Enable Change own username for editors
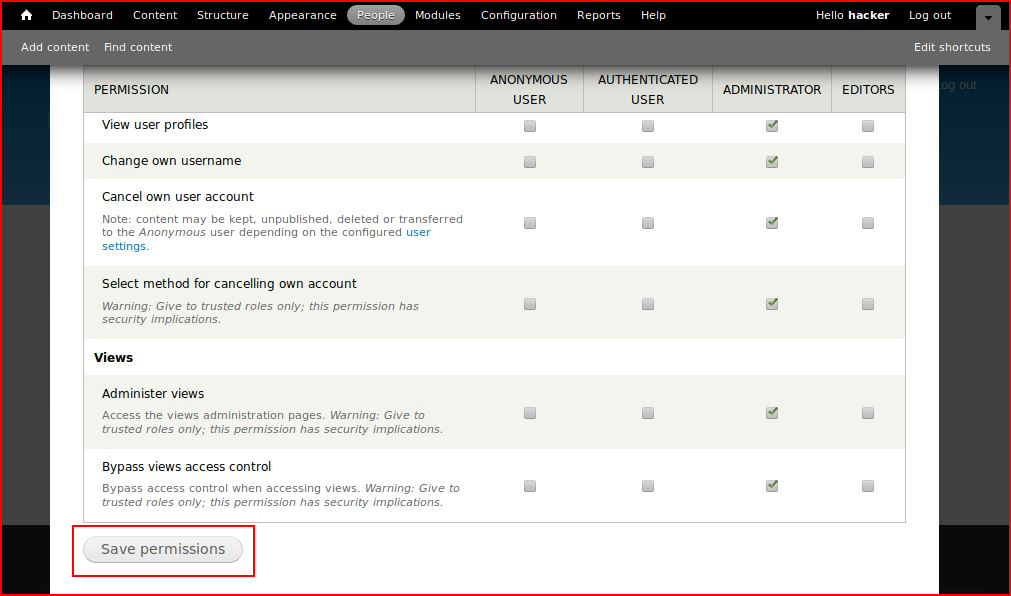 coord(868,162)
